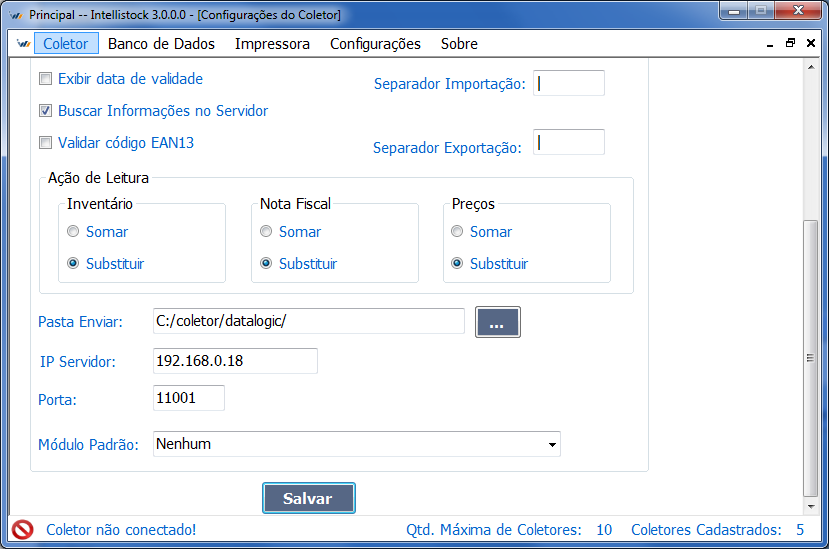
Task: Enable Exibir data de validade checkbox
Action: click(45, 79)
